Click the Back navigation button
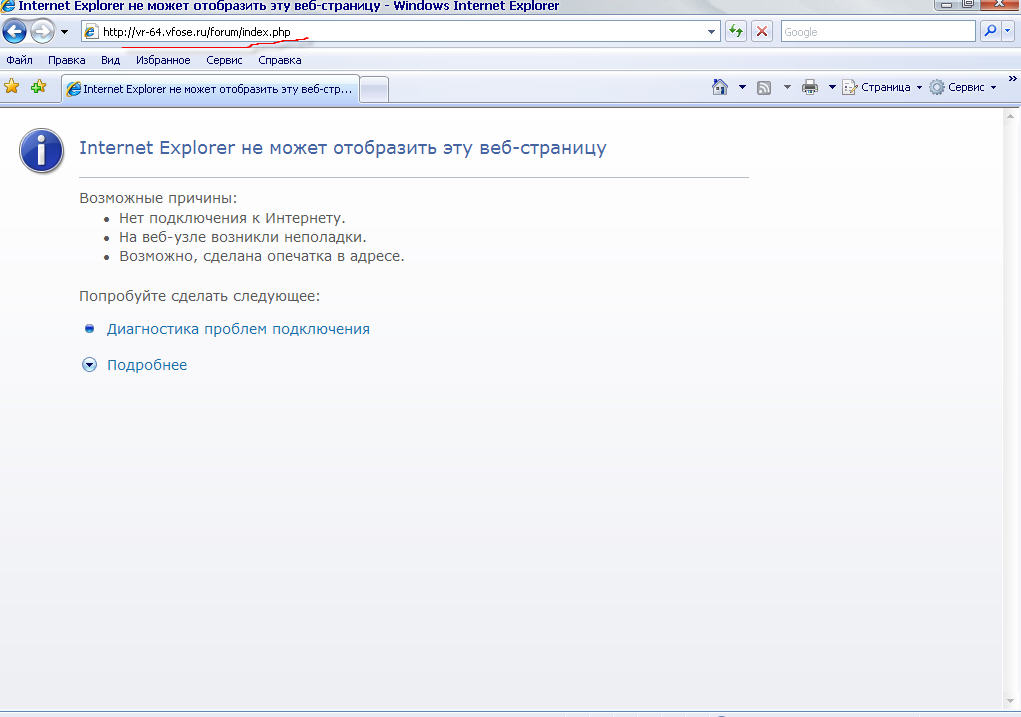 (x=14, y=32)
